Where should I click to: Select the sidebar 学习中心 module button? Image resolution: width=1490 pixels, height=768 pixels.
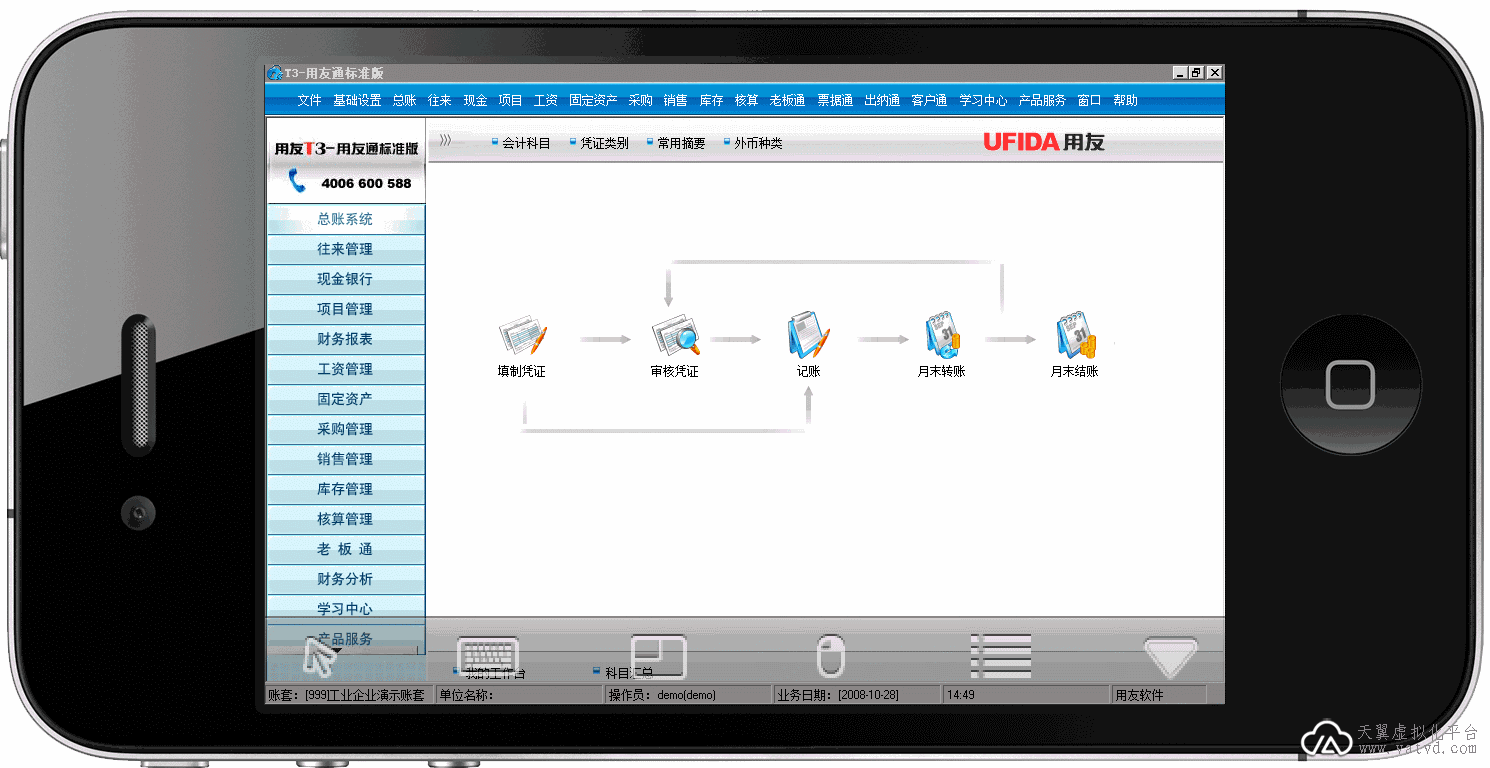click(x=345, y=609)
